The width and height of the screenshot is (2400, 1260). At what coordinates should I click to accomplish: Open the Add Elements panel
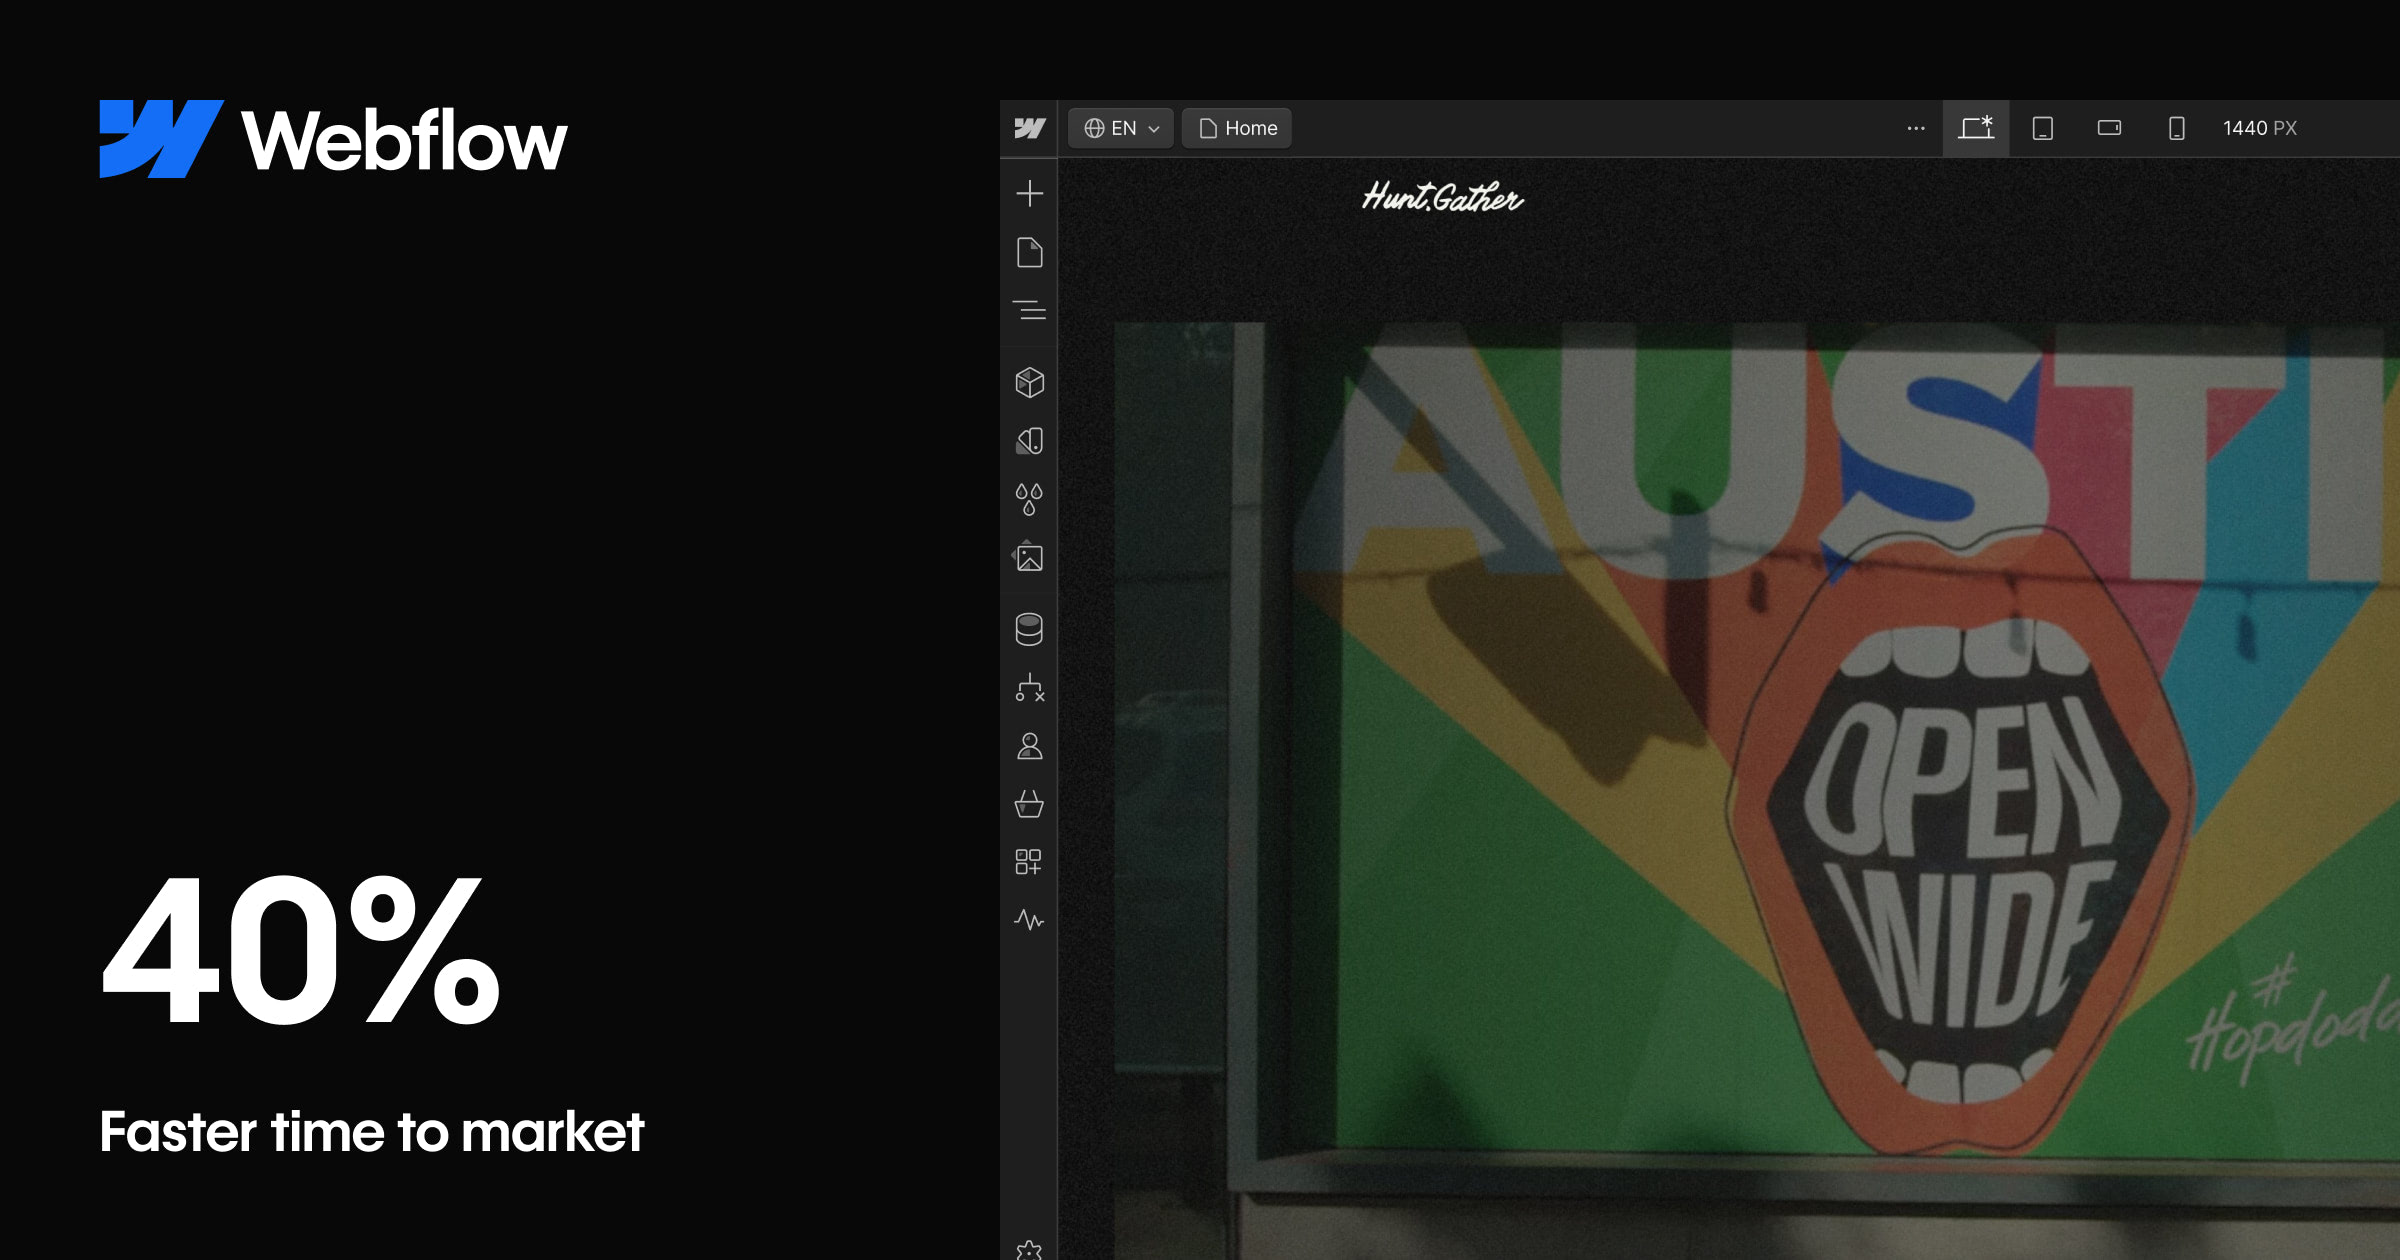point(1030,194)
